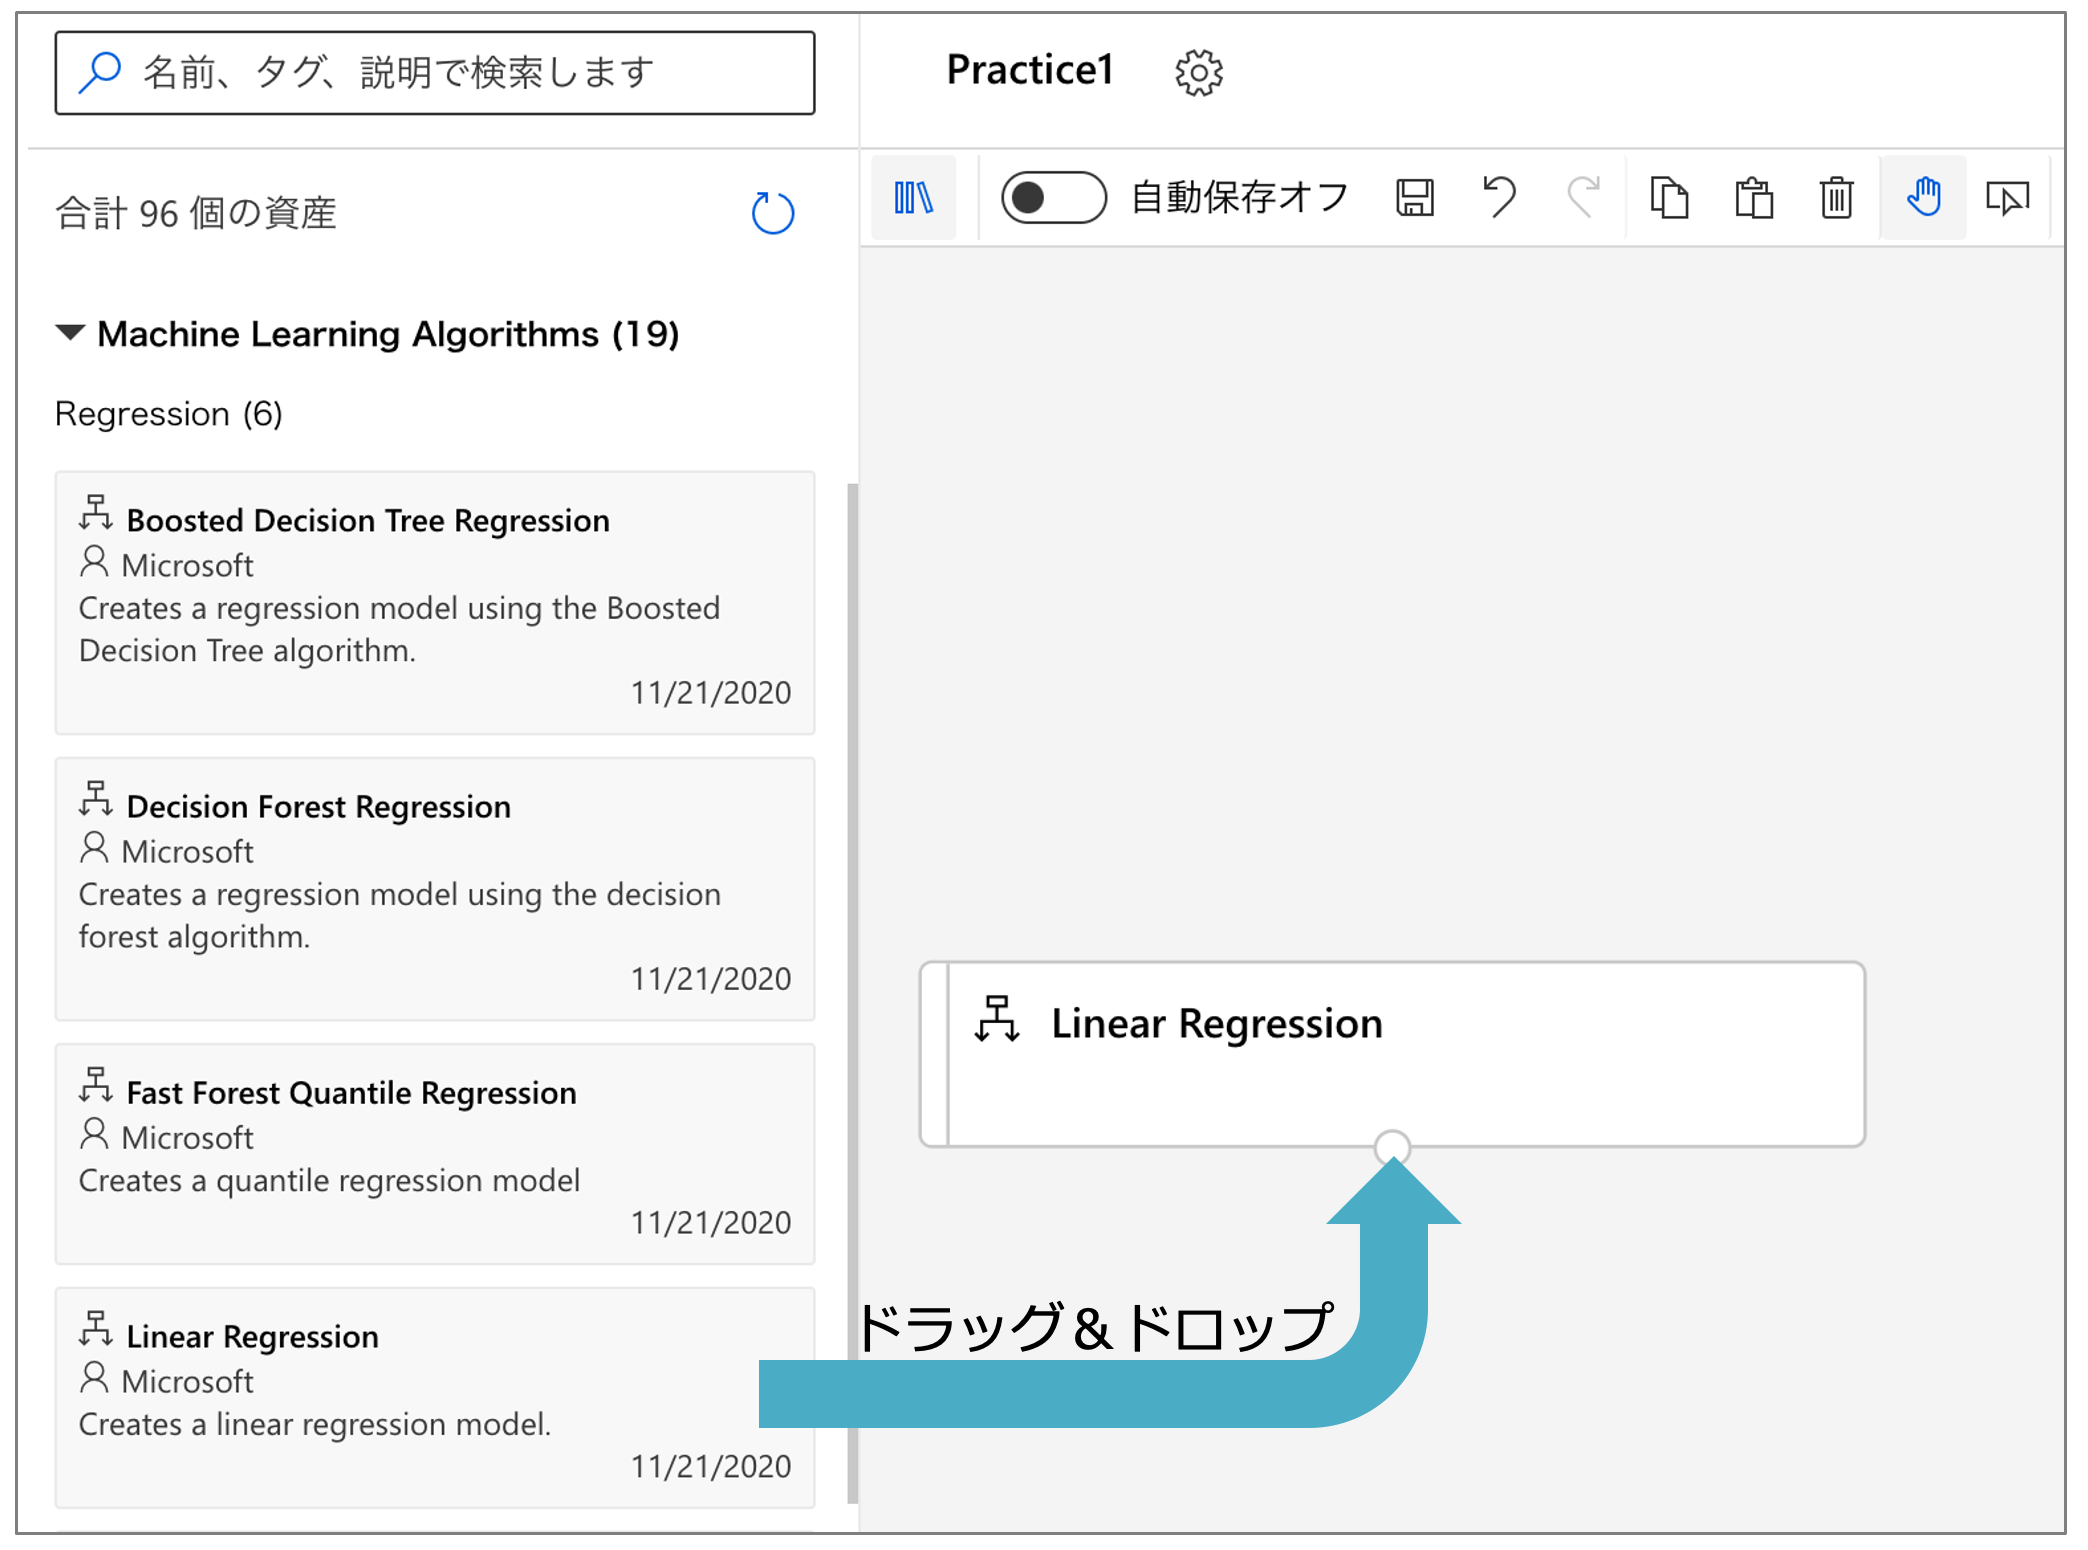Click the Linear Regression node on canvas
The height and width of the screenshot is (1550, 2088).
[1392, 1052]
